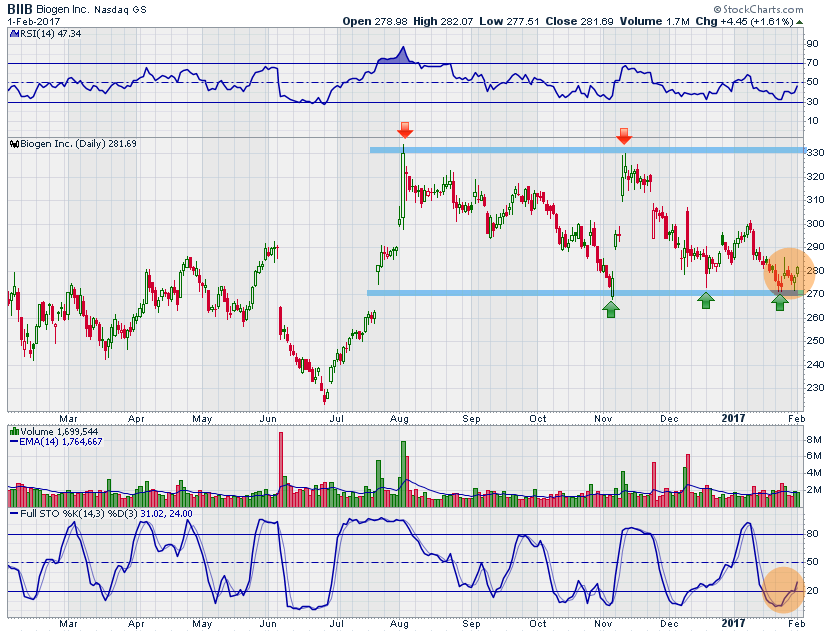Click the Open 278.98 value

(x=375, y=21)
